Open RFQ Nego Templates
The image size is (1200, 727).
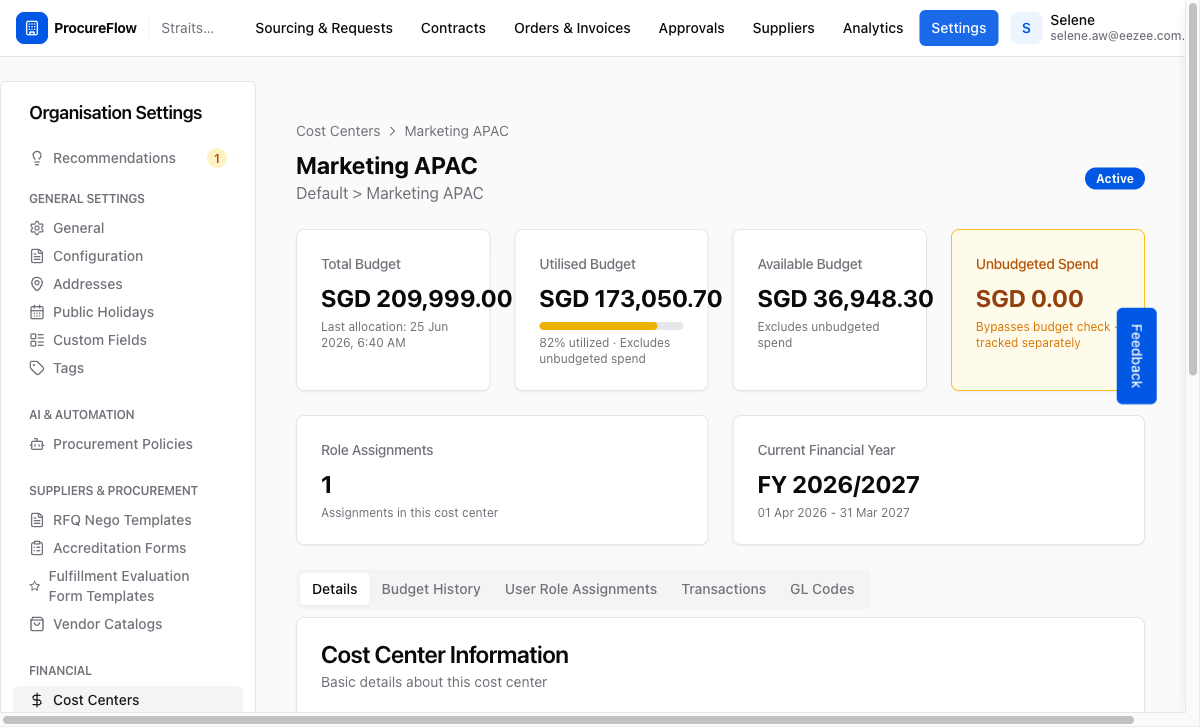(x=122, y=520)
